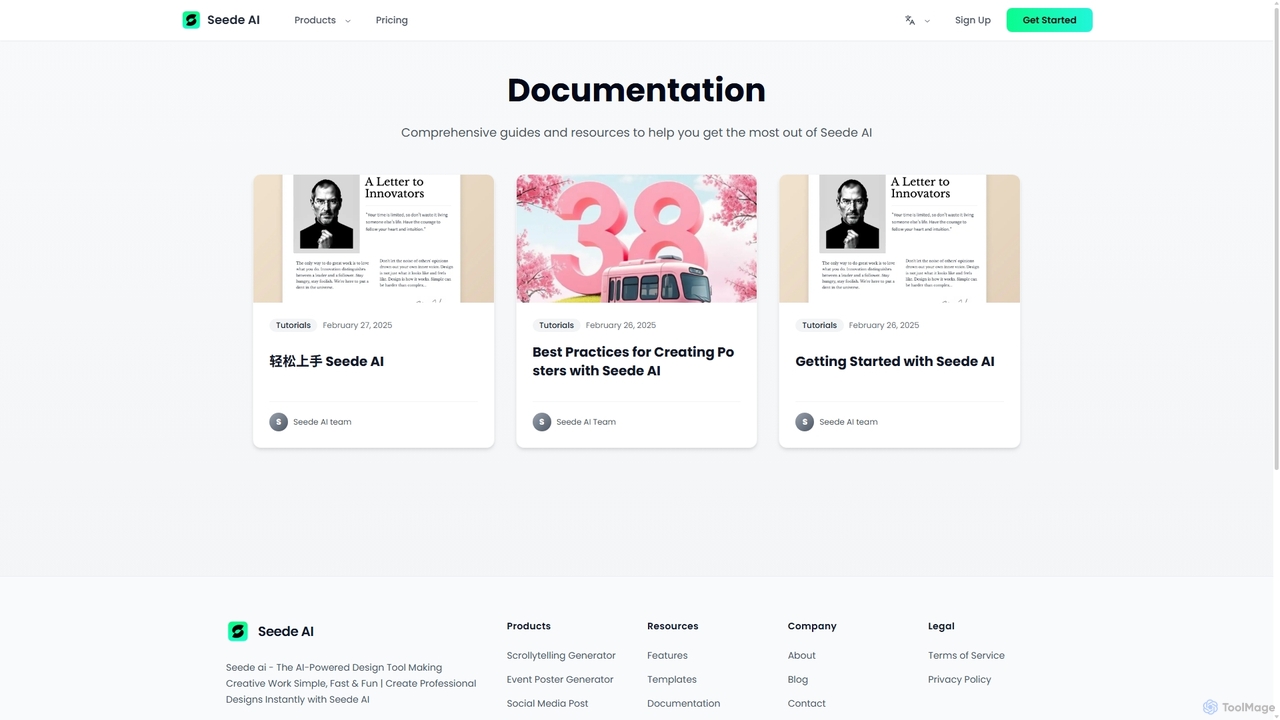Viewport: 1280px width, 720px height.
Task: Open Getting Started with Seede AI article
Action: tap(895, 362)
